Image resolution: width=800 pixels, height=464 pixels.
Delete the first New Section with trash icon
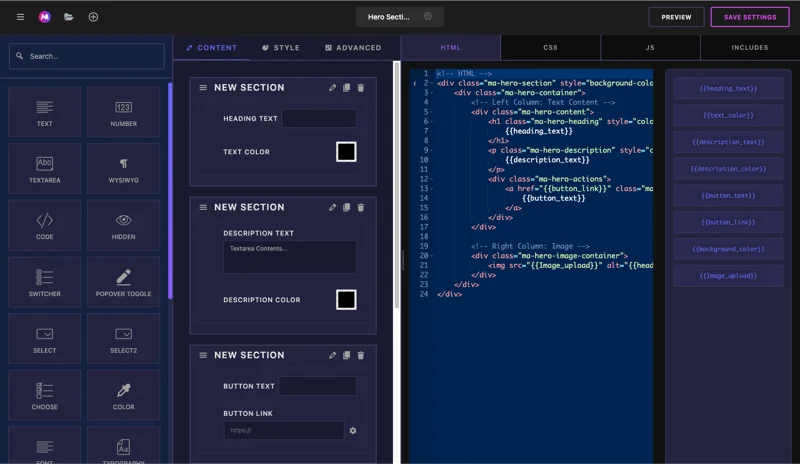[x=361, y=88]
